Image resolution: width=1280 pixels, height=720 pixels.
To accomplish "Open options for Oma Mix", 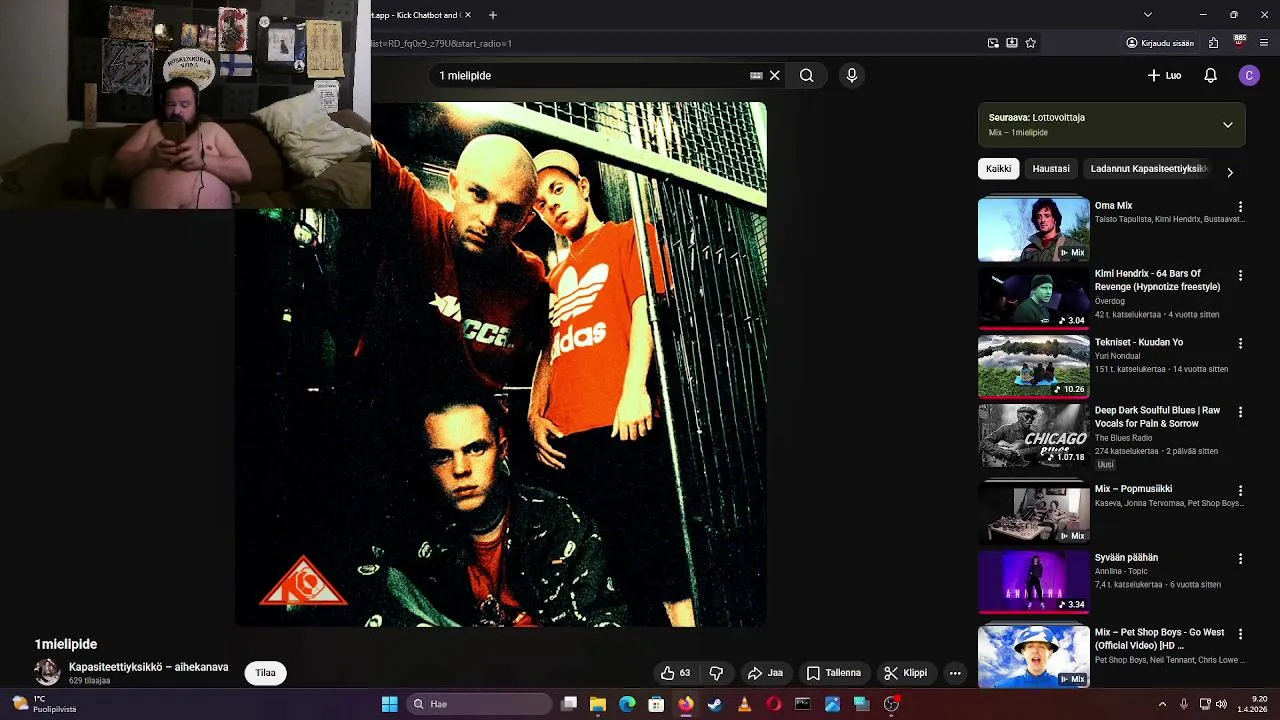I will [x=1240, y=207].
